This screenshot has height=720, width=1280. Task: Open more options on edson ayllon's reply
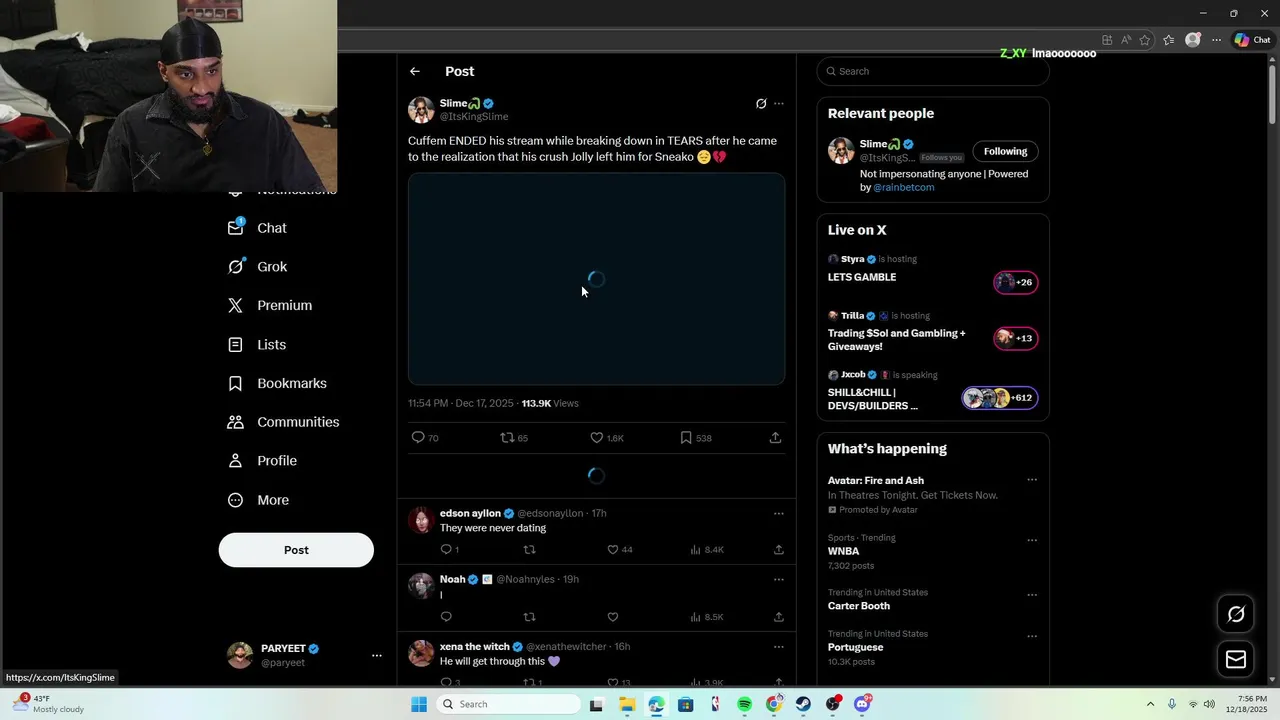tap(779, 513)
